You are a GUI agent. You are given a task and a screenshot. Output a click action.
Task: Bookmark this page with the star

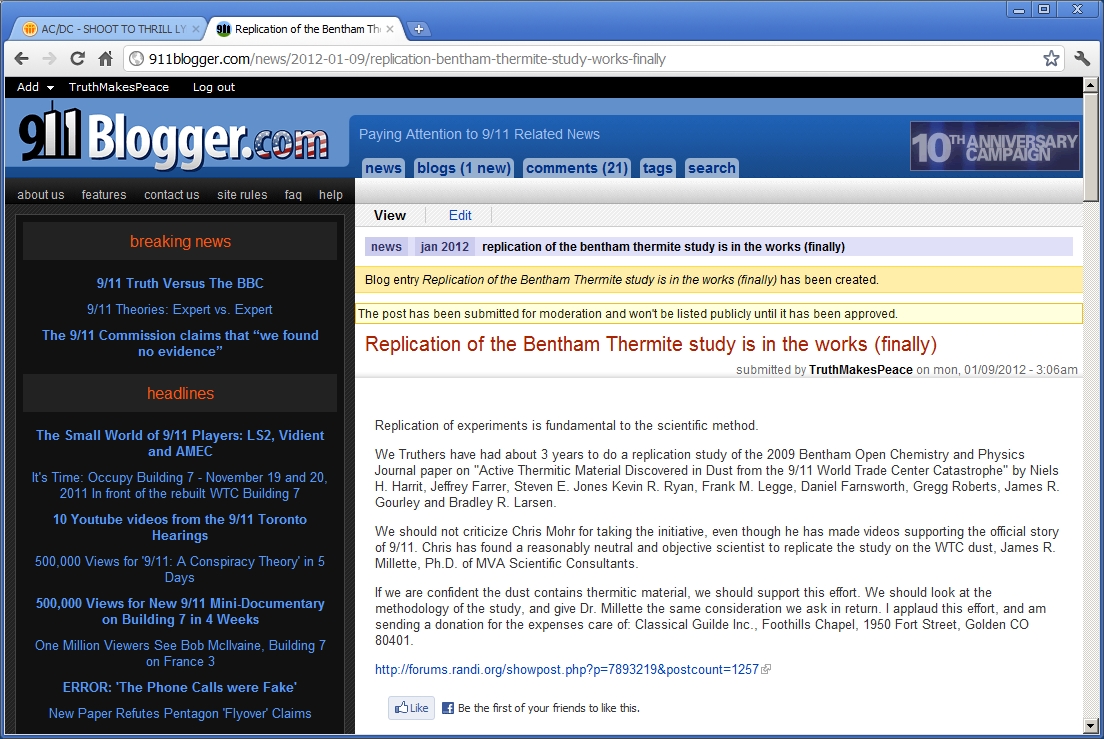click(1051, 58)
